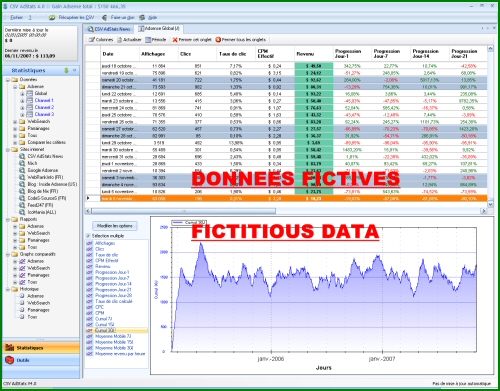
Task: Click the Pas de mise à jour automatique status text
Action: (x=462, y=384)
